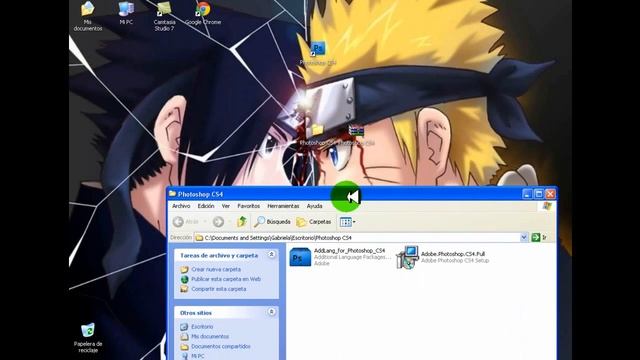Screen dimensions: 640x360
Task: Minimize the Photoshop CS4 window
Action: [527, 194]
